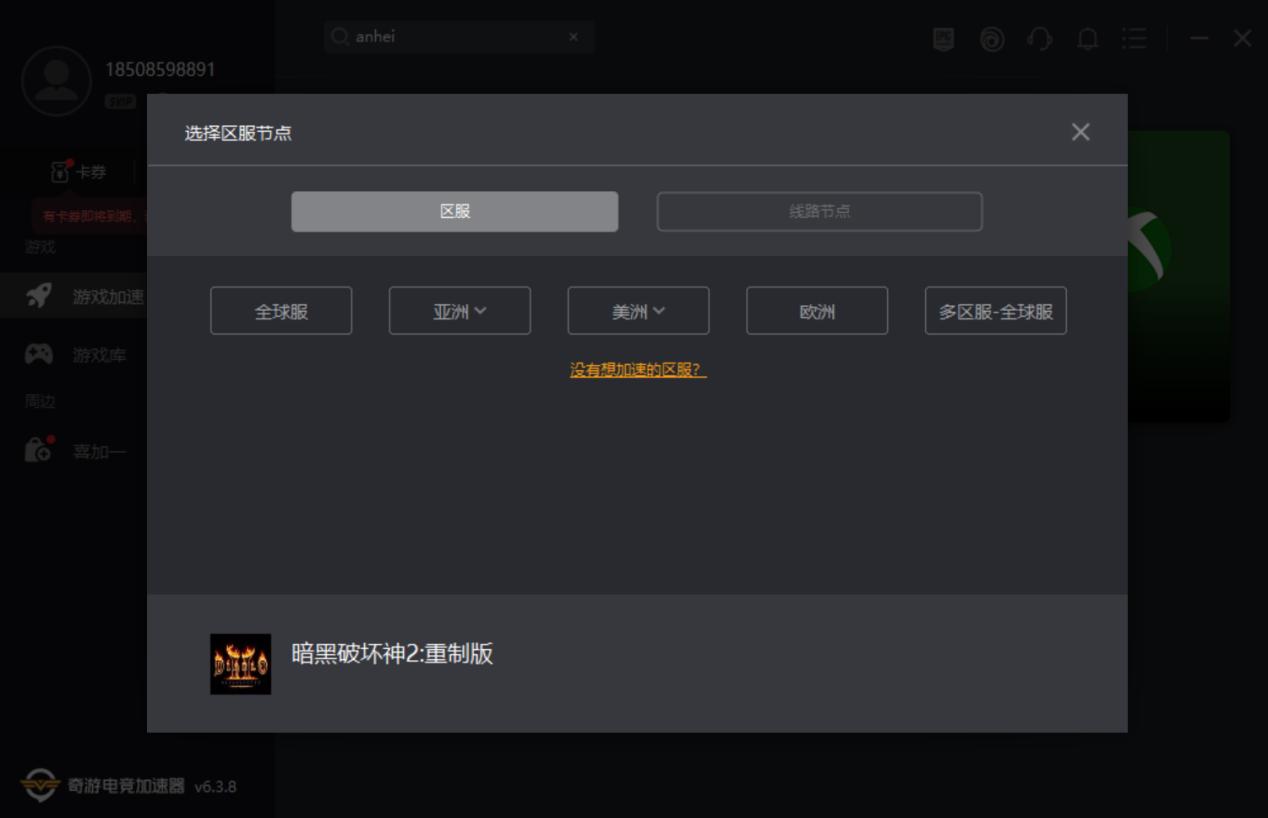This screenshot has width=1268, height=818.
Task: Minimize the main window
Action: pos(1199,39)
